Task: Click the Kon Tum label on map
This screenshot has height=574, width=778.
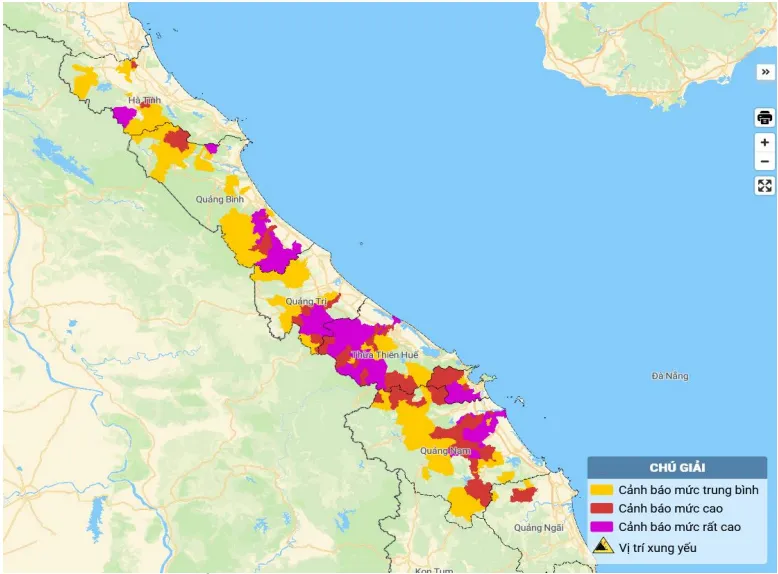Action: coord(434,569)
